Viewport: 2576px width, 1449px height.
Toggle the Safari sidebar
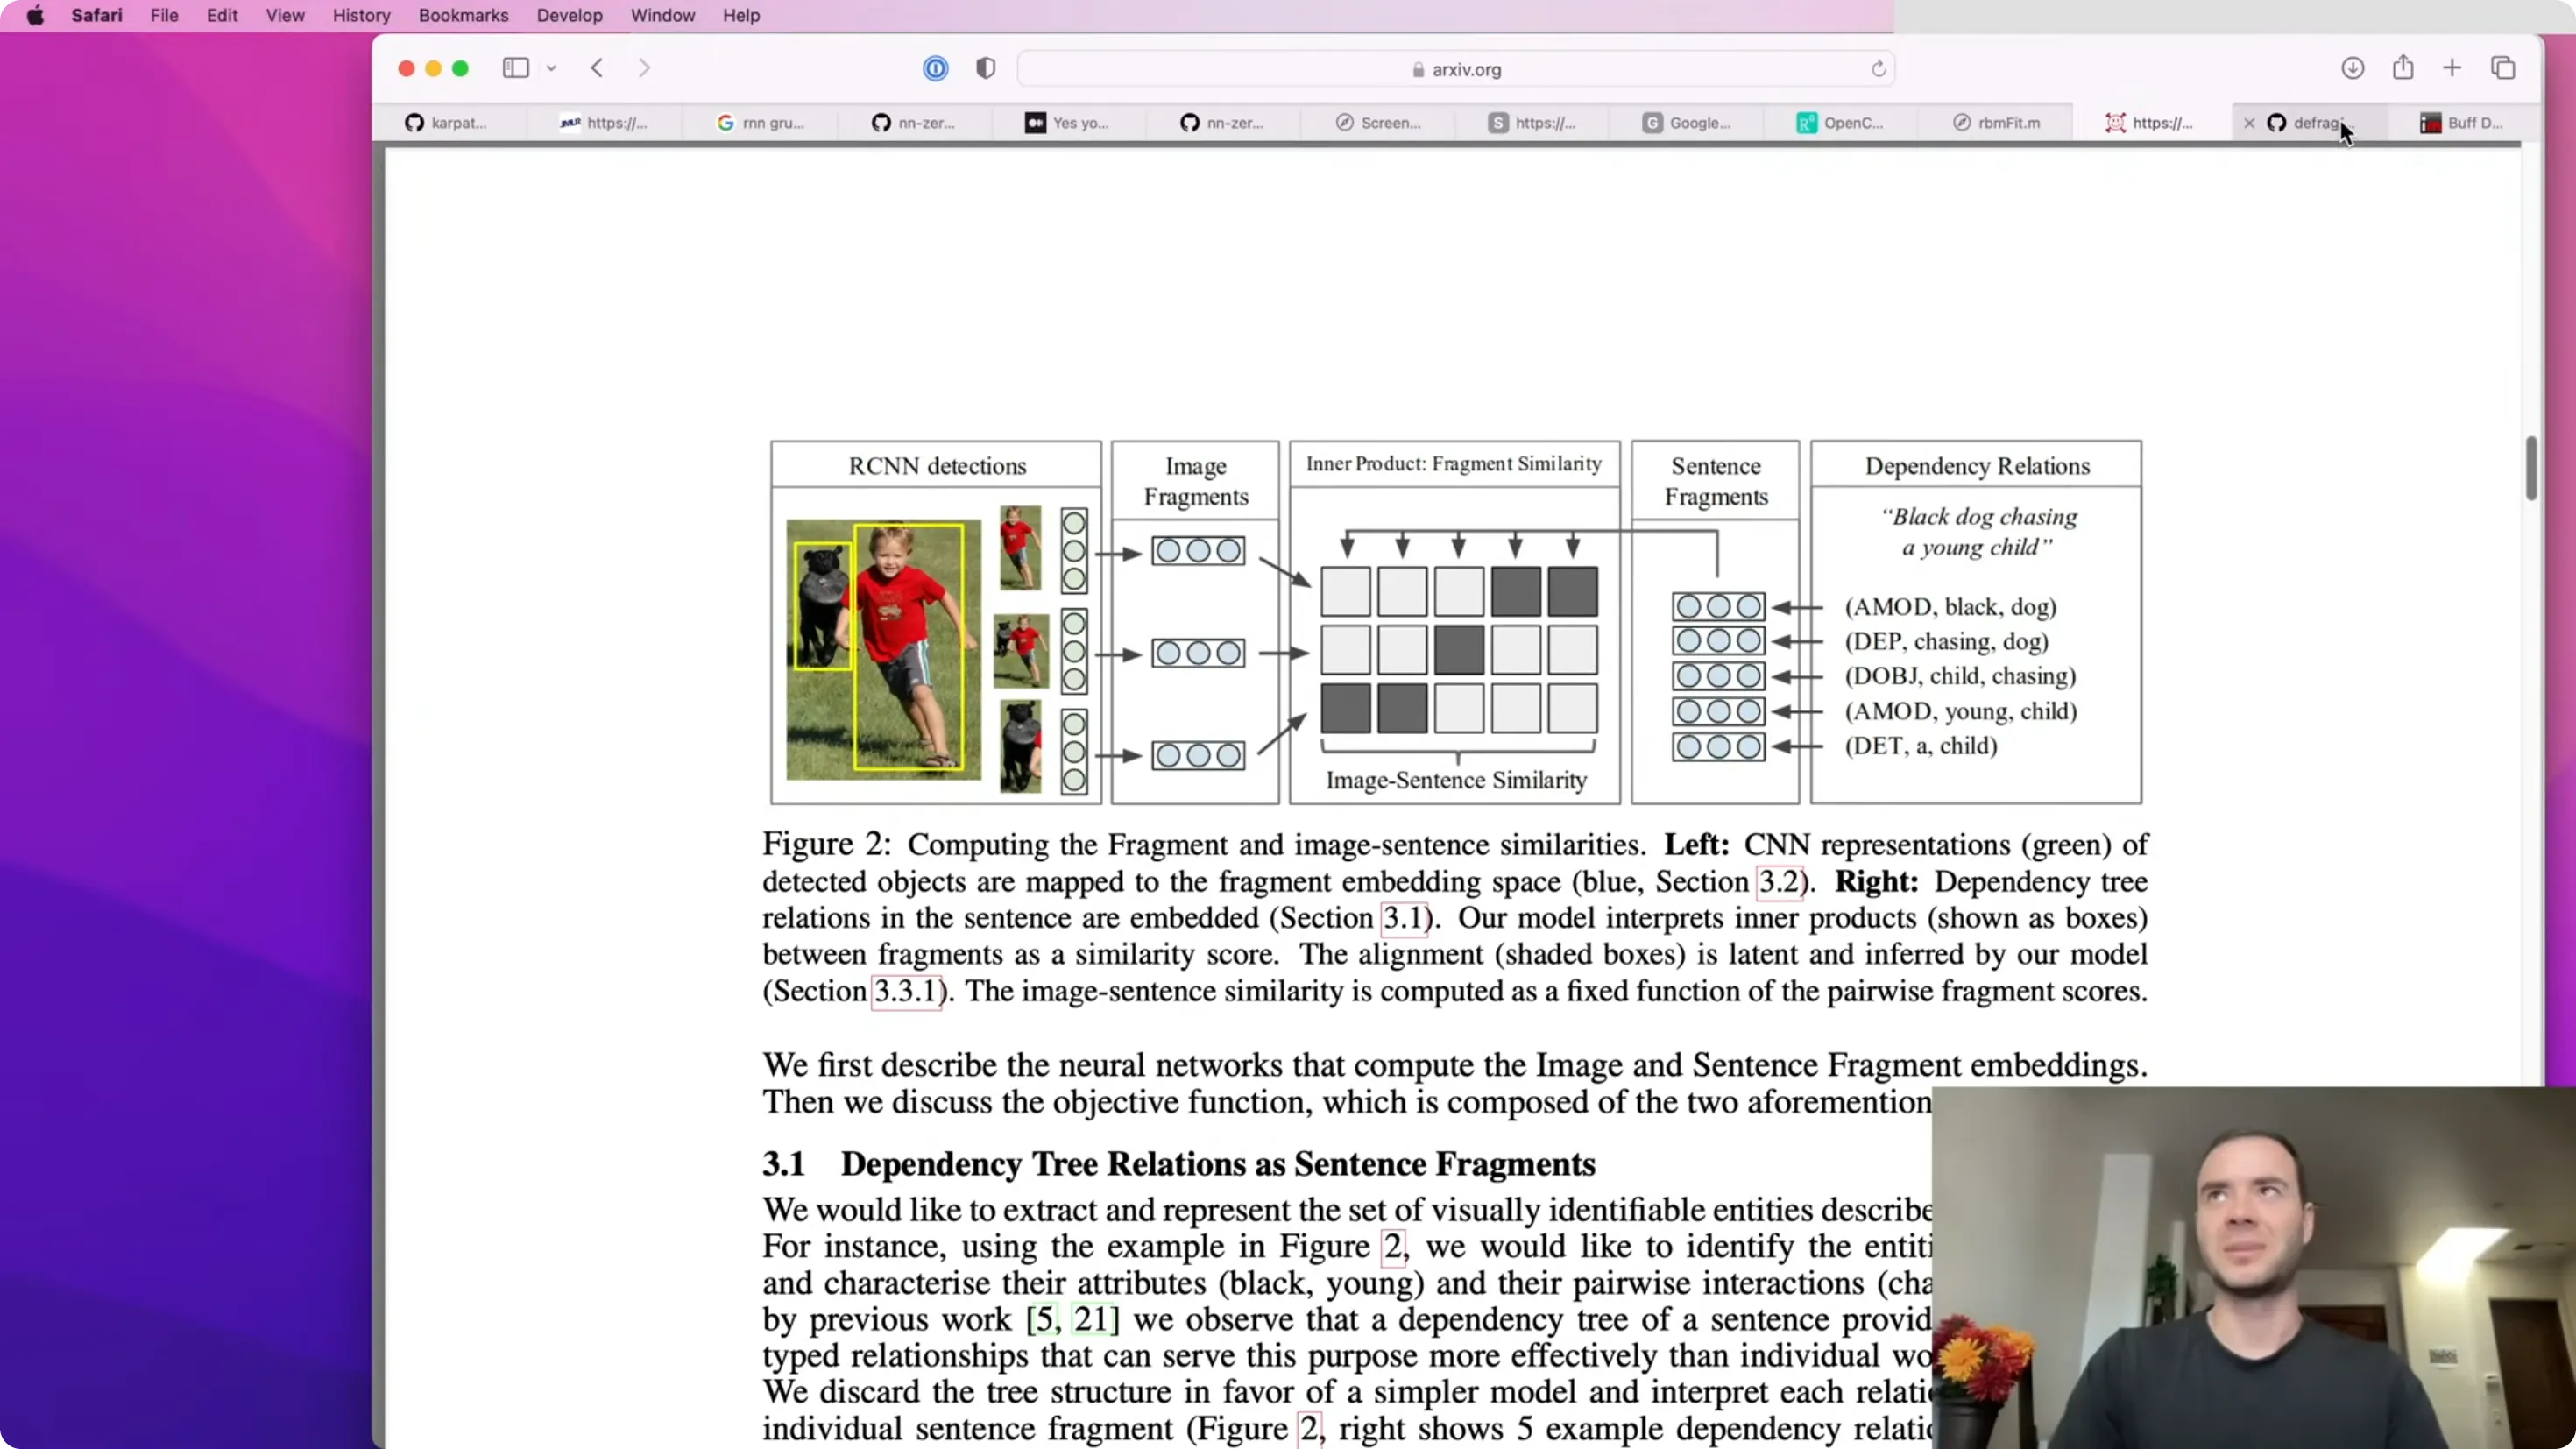point(515,68)
